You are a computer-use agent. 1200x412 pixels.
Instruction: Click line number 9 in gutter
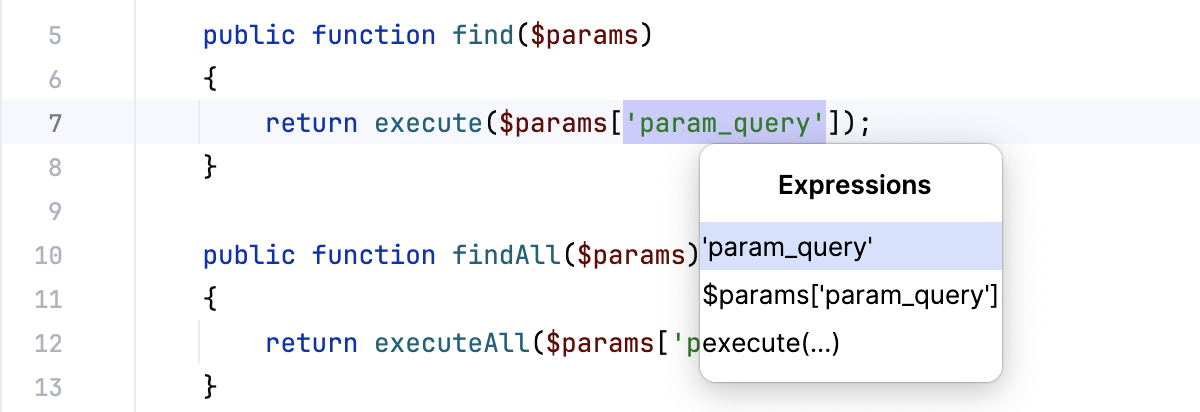[x=54, y=211]
